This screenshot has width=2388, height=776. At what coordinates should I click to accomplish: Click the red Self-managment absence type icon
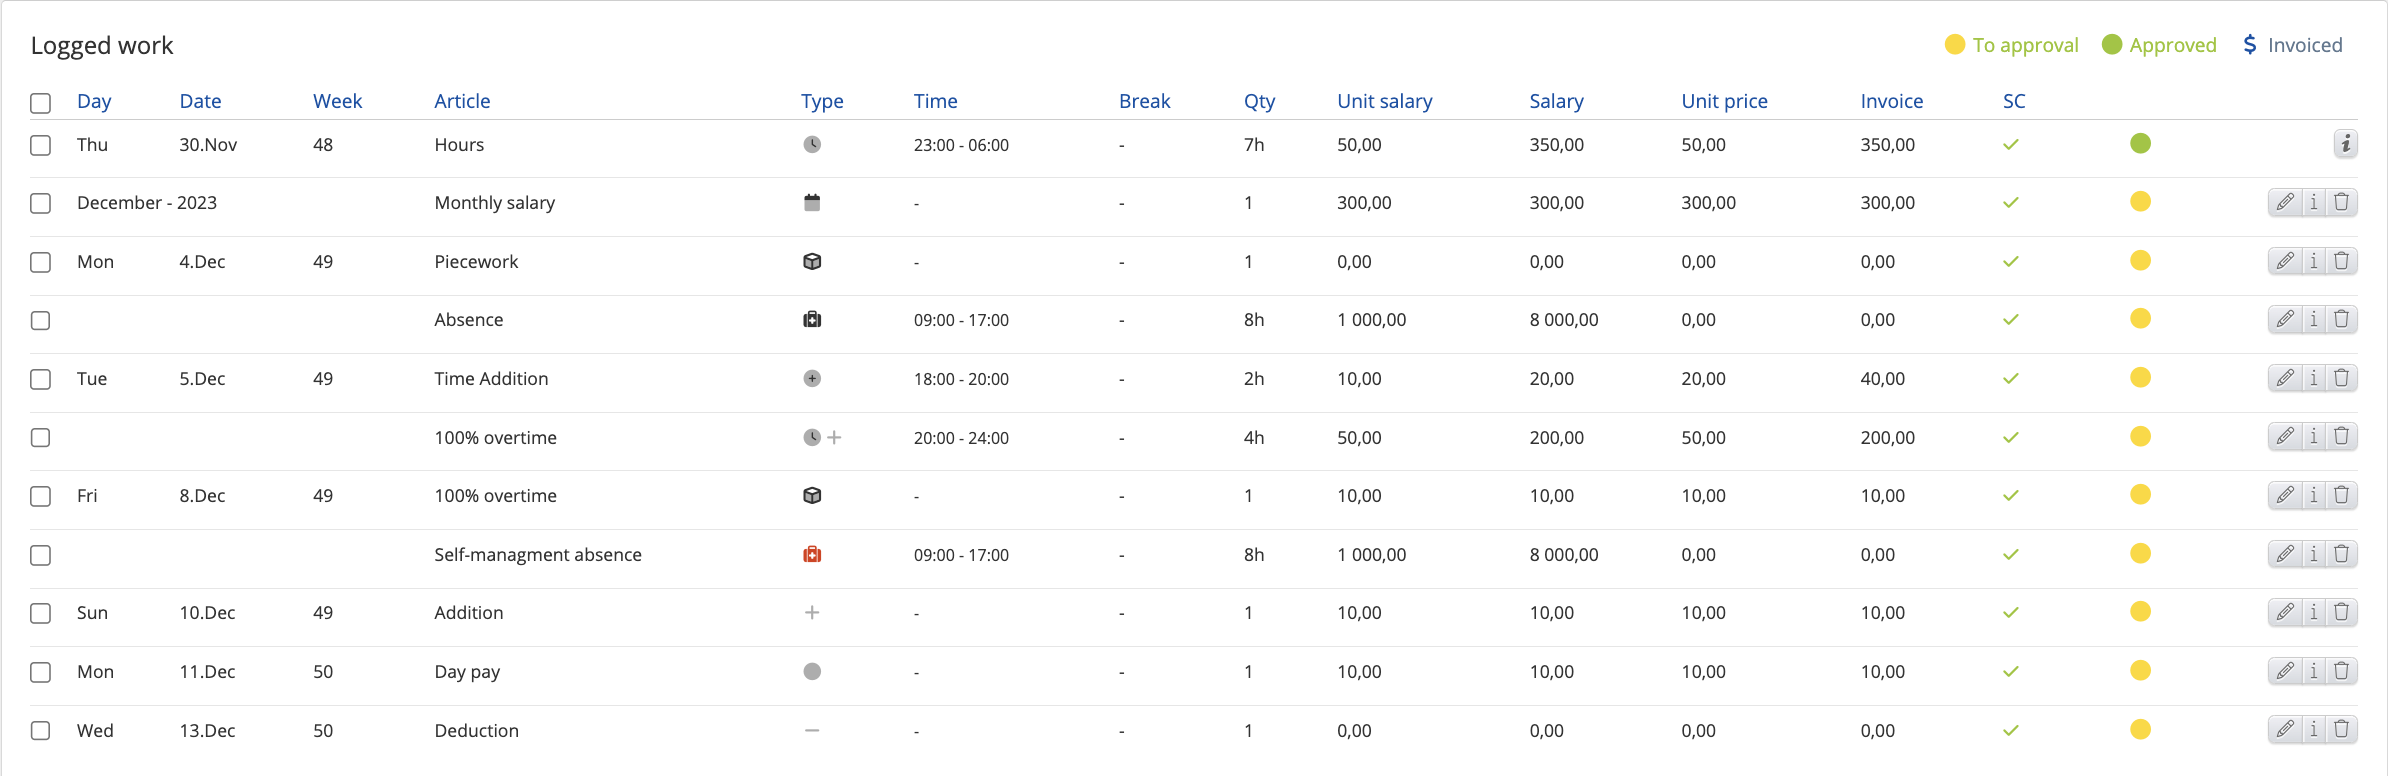(x=812, y=554)
